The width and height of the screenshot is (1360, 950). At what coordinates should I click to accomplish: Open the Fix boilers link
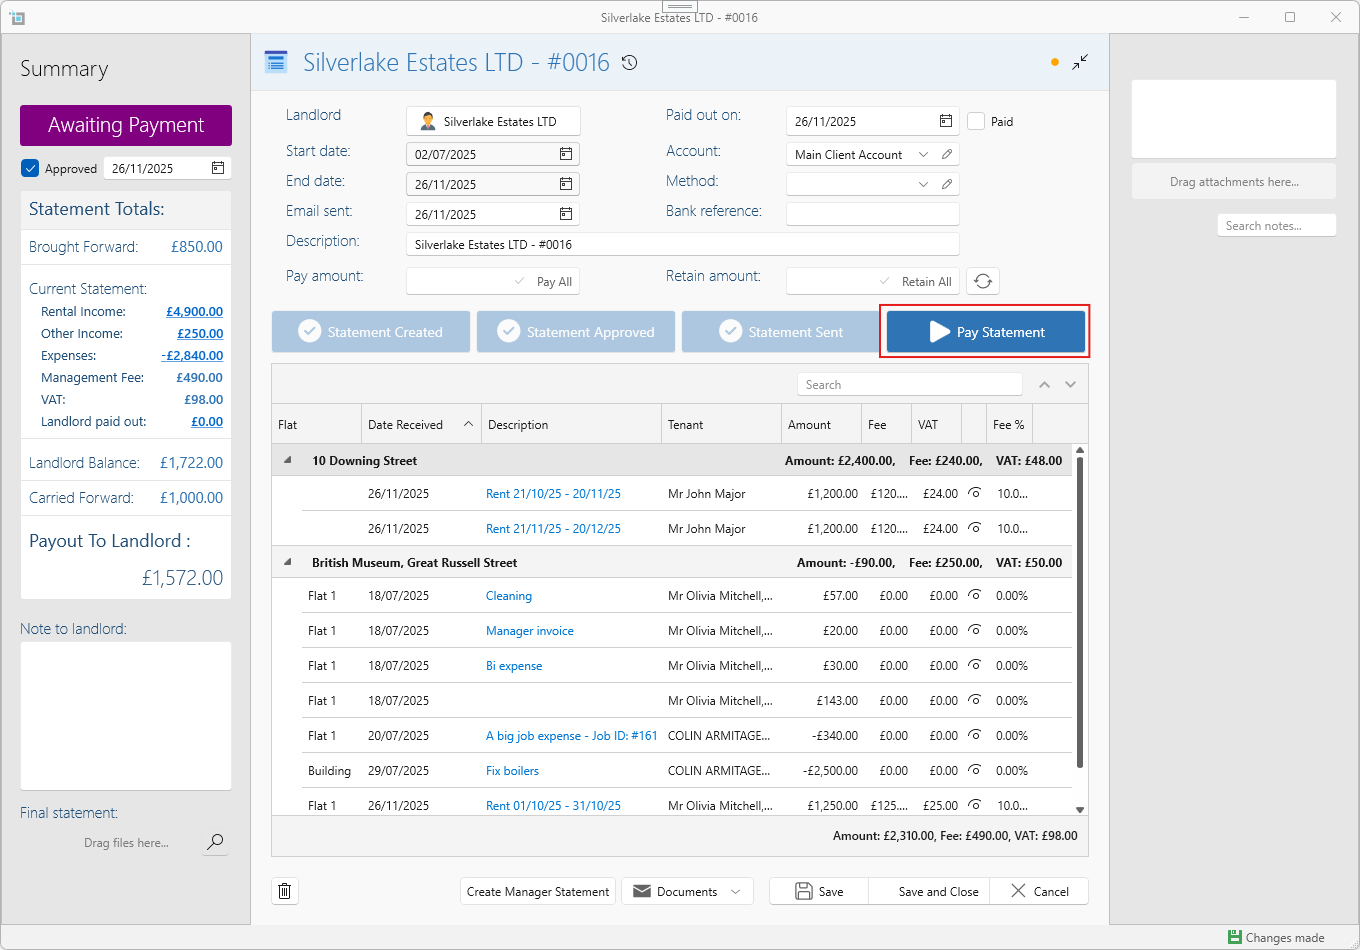coord(512,771)
